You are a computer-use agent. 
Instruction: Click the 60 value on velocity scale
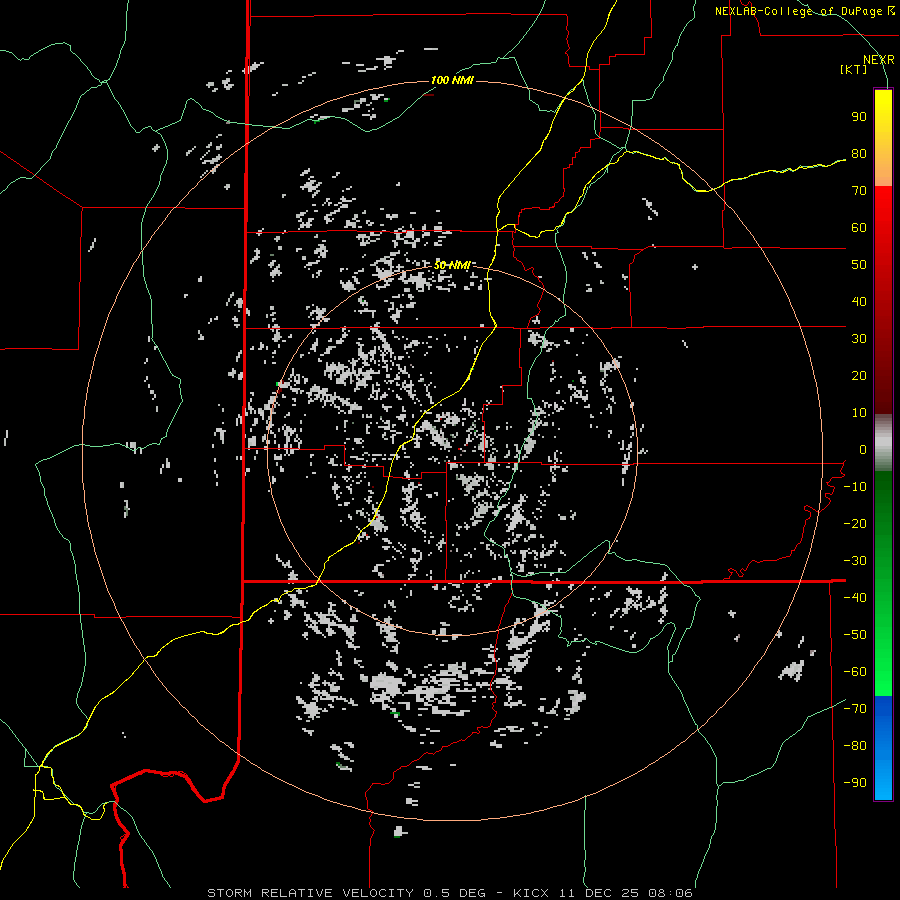(859, 228)
